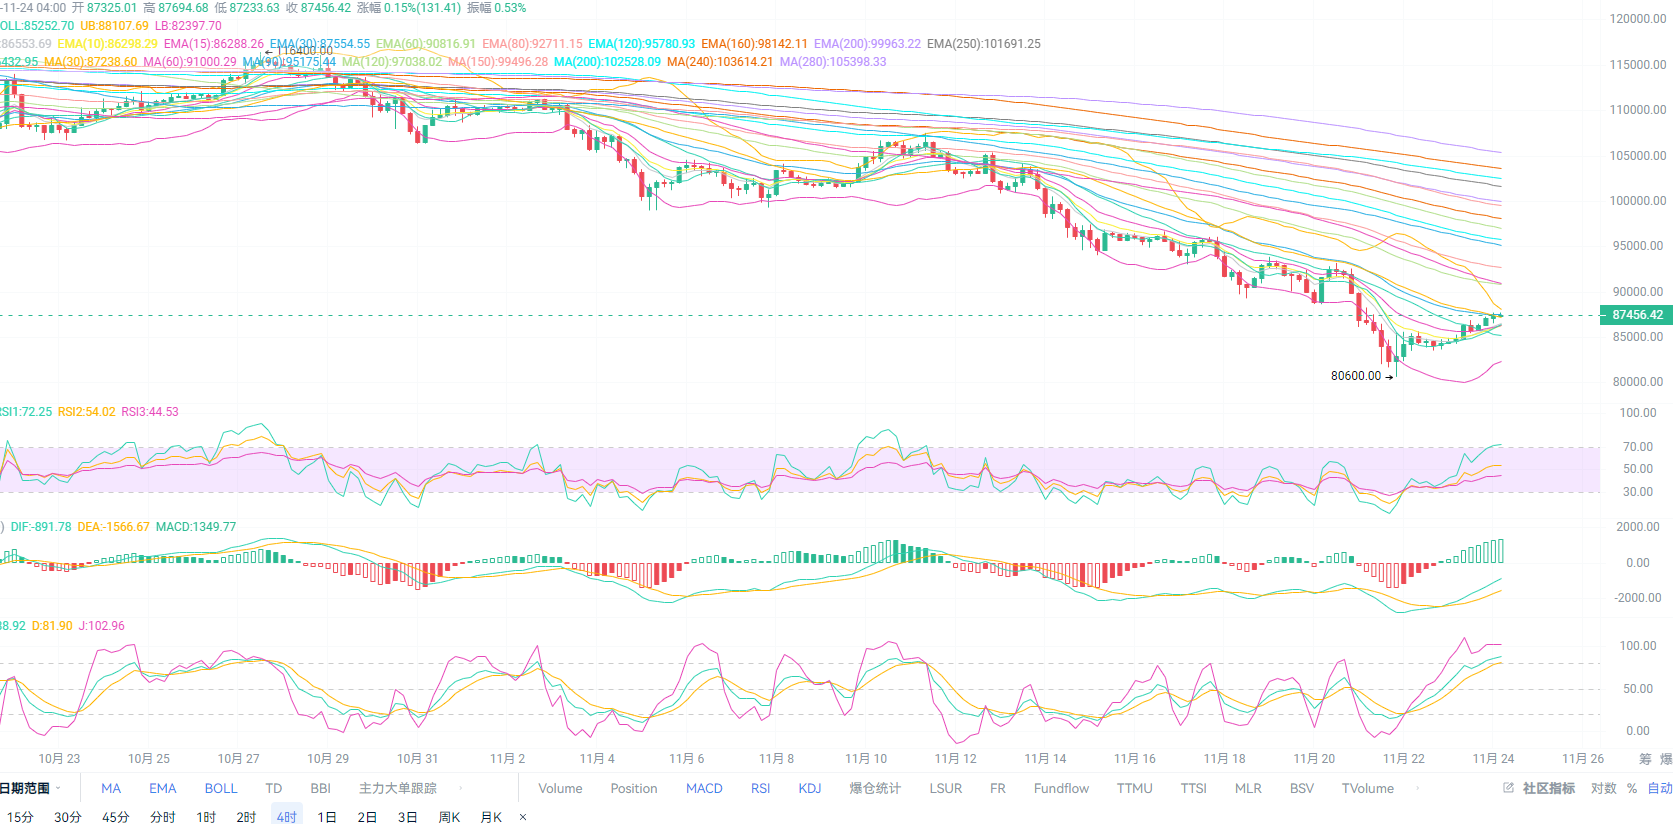Image resolution: width=1673 pixels, height=824 pixels.
Task: Enable the 爆仓统计 liquidation stats indicator
Action: [x=875, y=788]
